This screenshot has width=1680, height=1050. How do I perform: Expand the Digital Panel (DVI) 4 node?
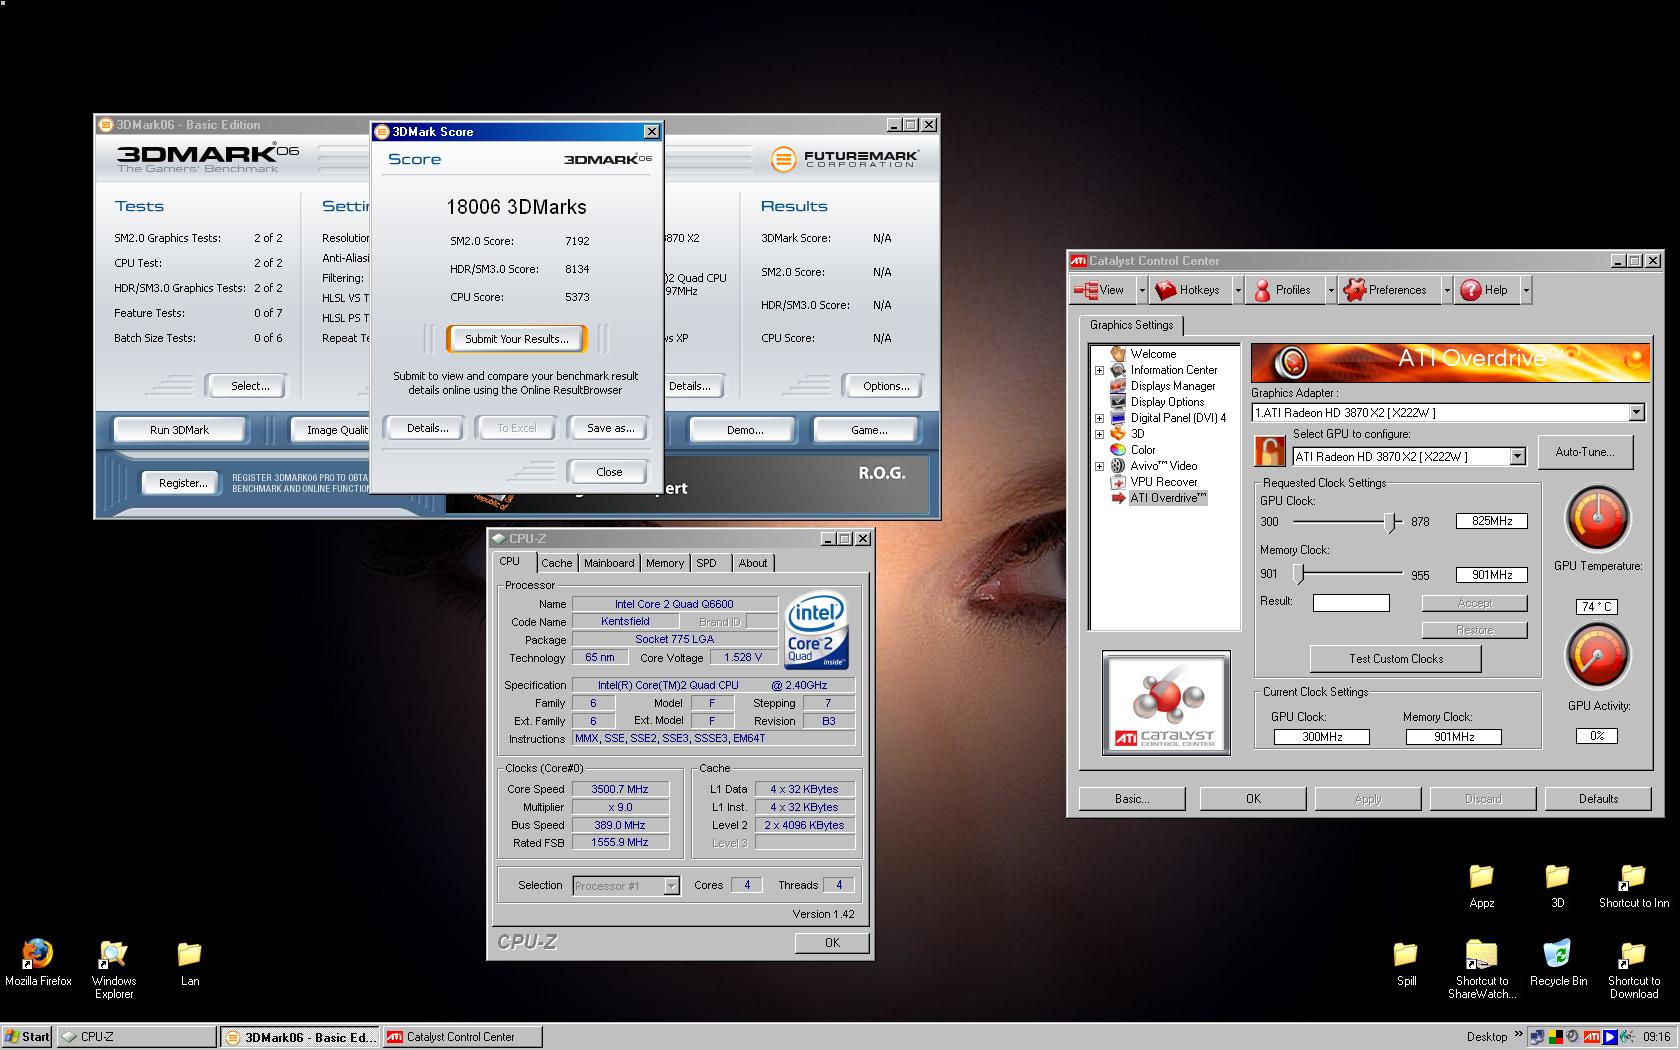click(1099, 418)
